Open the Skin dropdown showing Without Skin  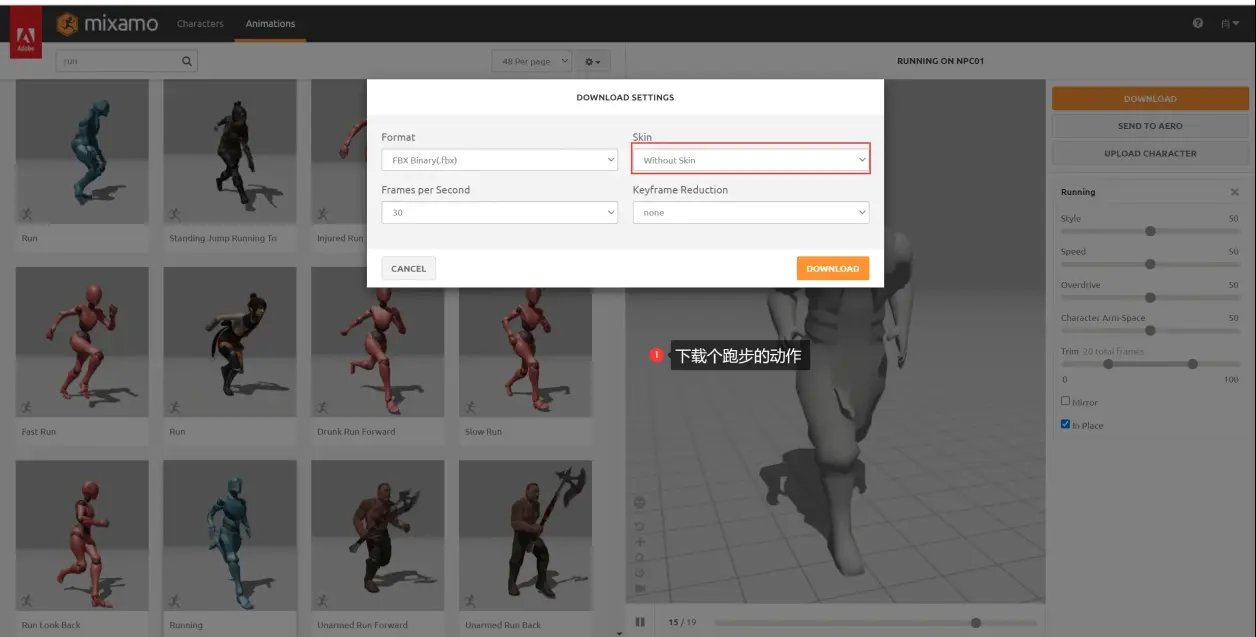click(x=751, y=160)
